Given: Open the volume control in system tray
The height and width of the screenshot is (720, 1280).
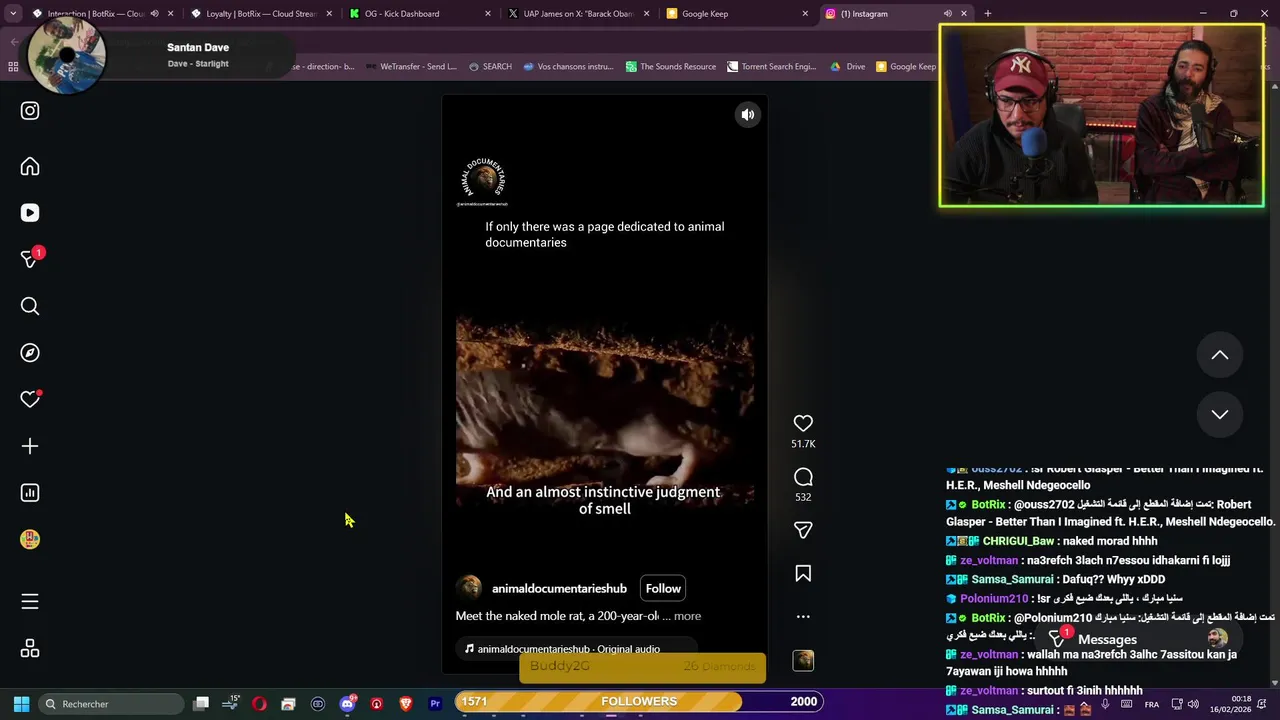Looking at the screenshot, I should [x=1193, y=704].
